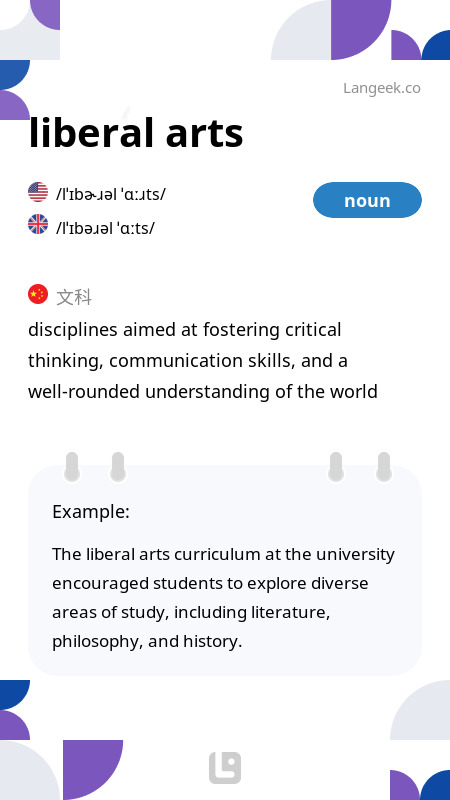Open the Langeek.co link
Screen dimensions: 450x800
click(x=382, y=88)
